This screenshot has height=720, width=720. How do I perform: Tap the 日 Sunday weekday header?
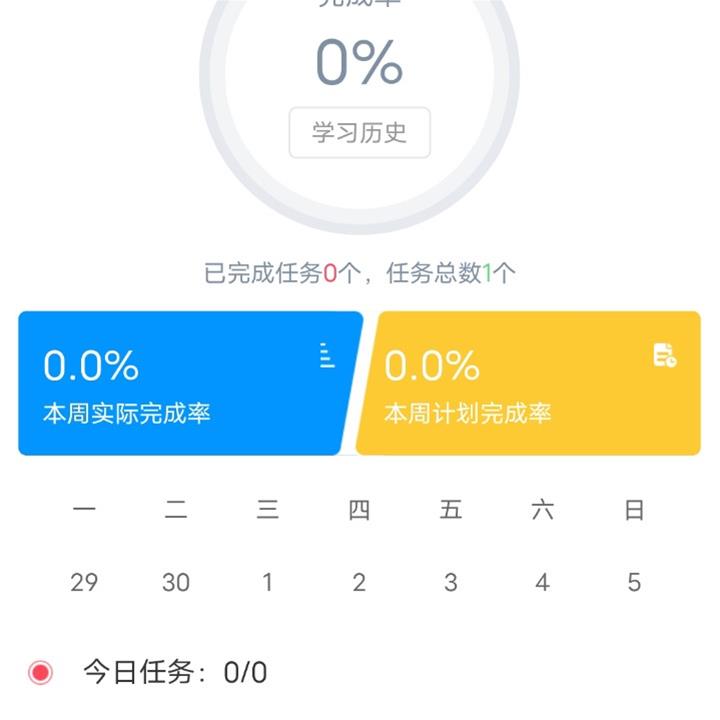pos(634,510)
